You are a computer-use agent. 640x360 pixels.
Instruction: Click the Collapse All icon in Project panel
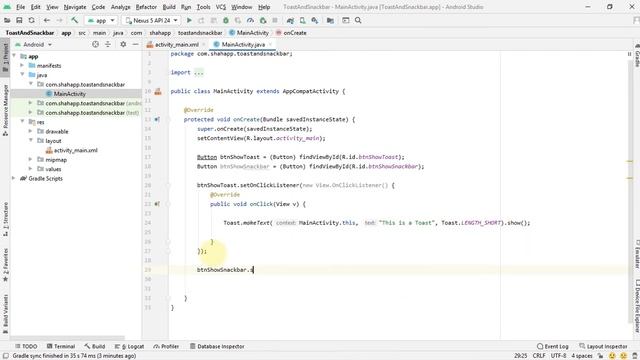(x=108, y=44)
